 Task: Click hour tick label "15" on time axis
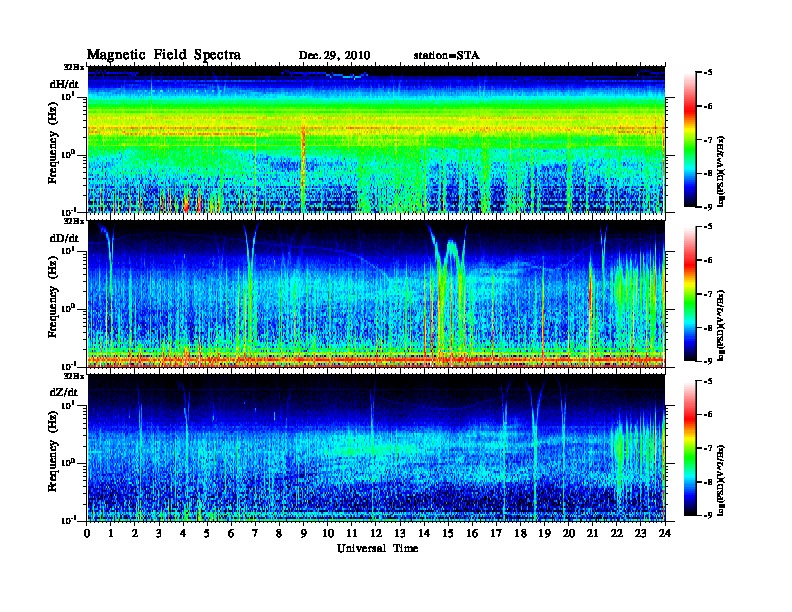point(448,534)
